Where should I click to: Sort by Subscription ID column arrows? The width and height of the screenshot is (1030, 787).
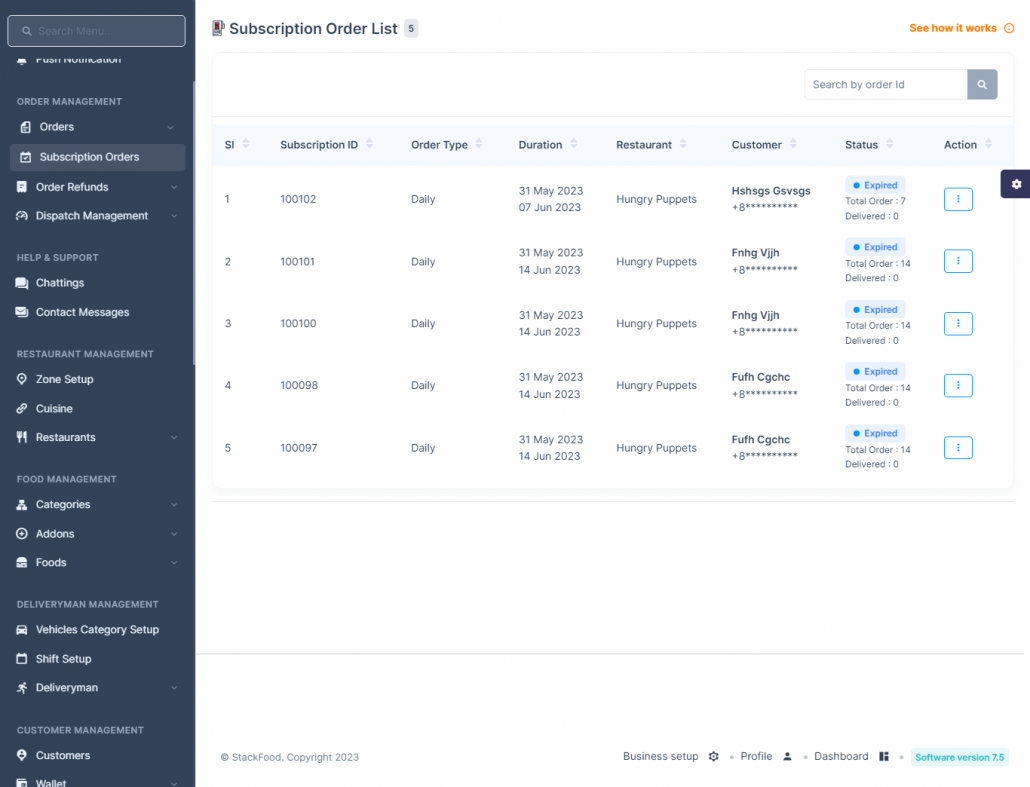coord(369,144)
